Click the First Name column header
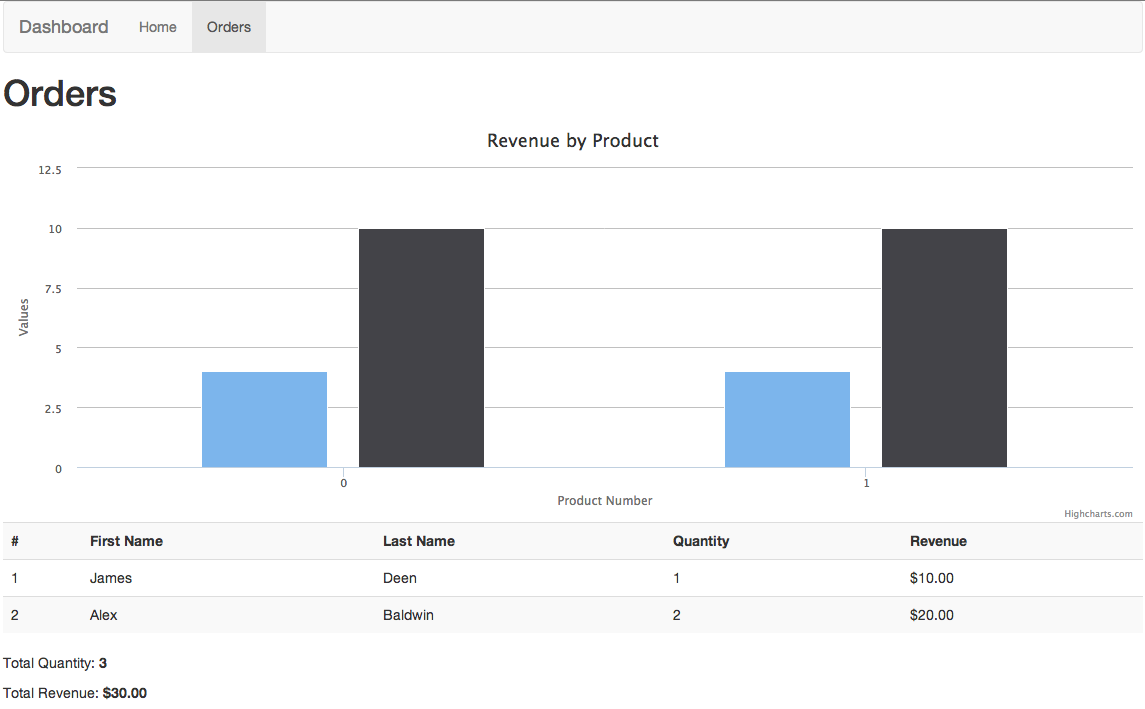The height and width of the screenshot is (709, 1145). [x=126, y=541]
